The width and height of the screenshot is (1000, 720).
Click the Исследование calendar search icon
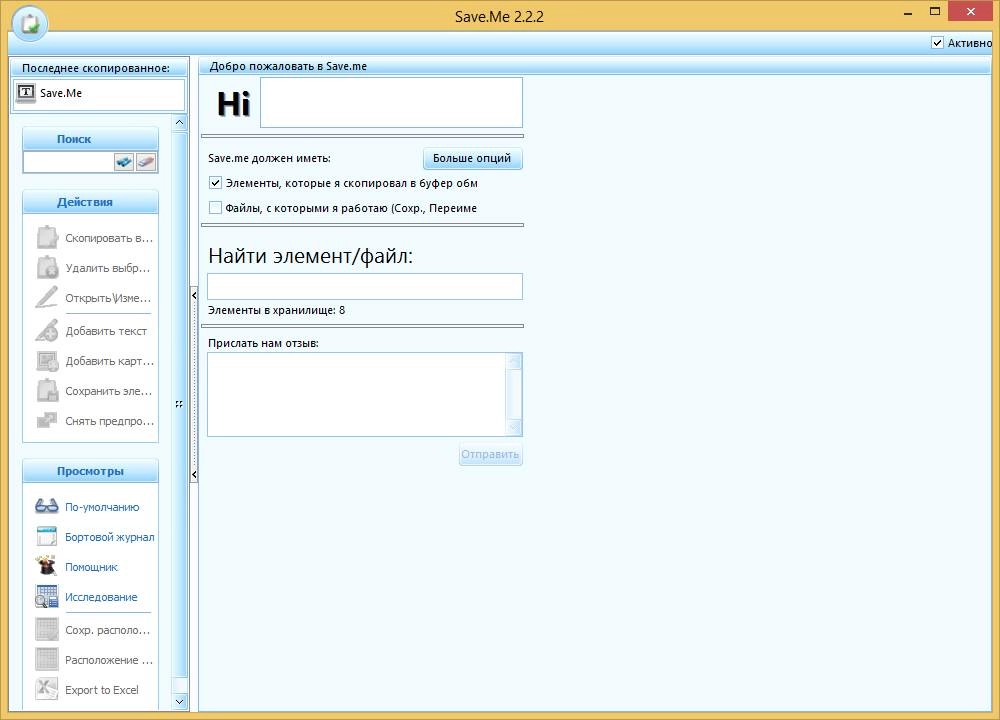point(47,596)
